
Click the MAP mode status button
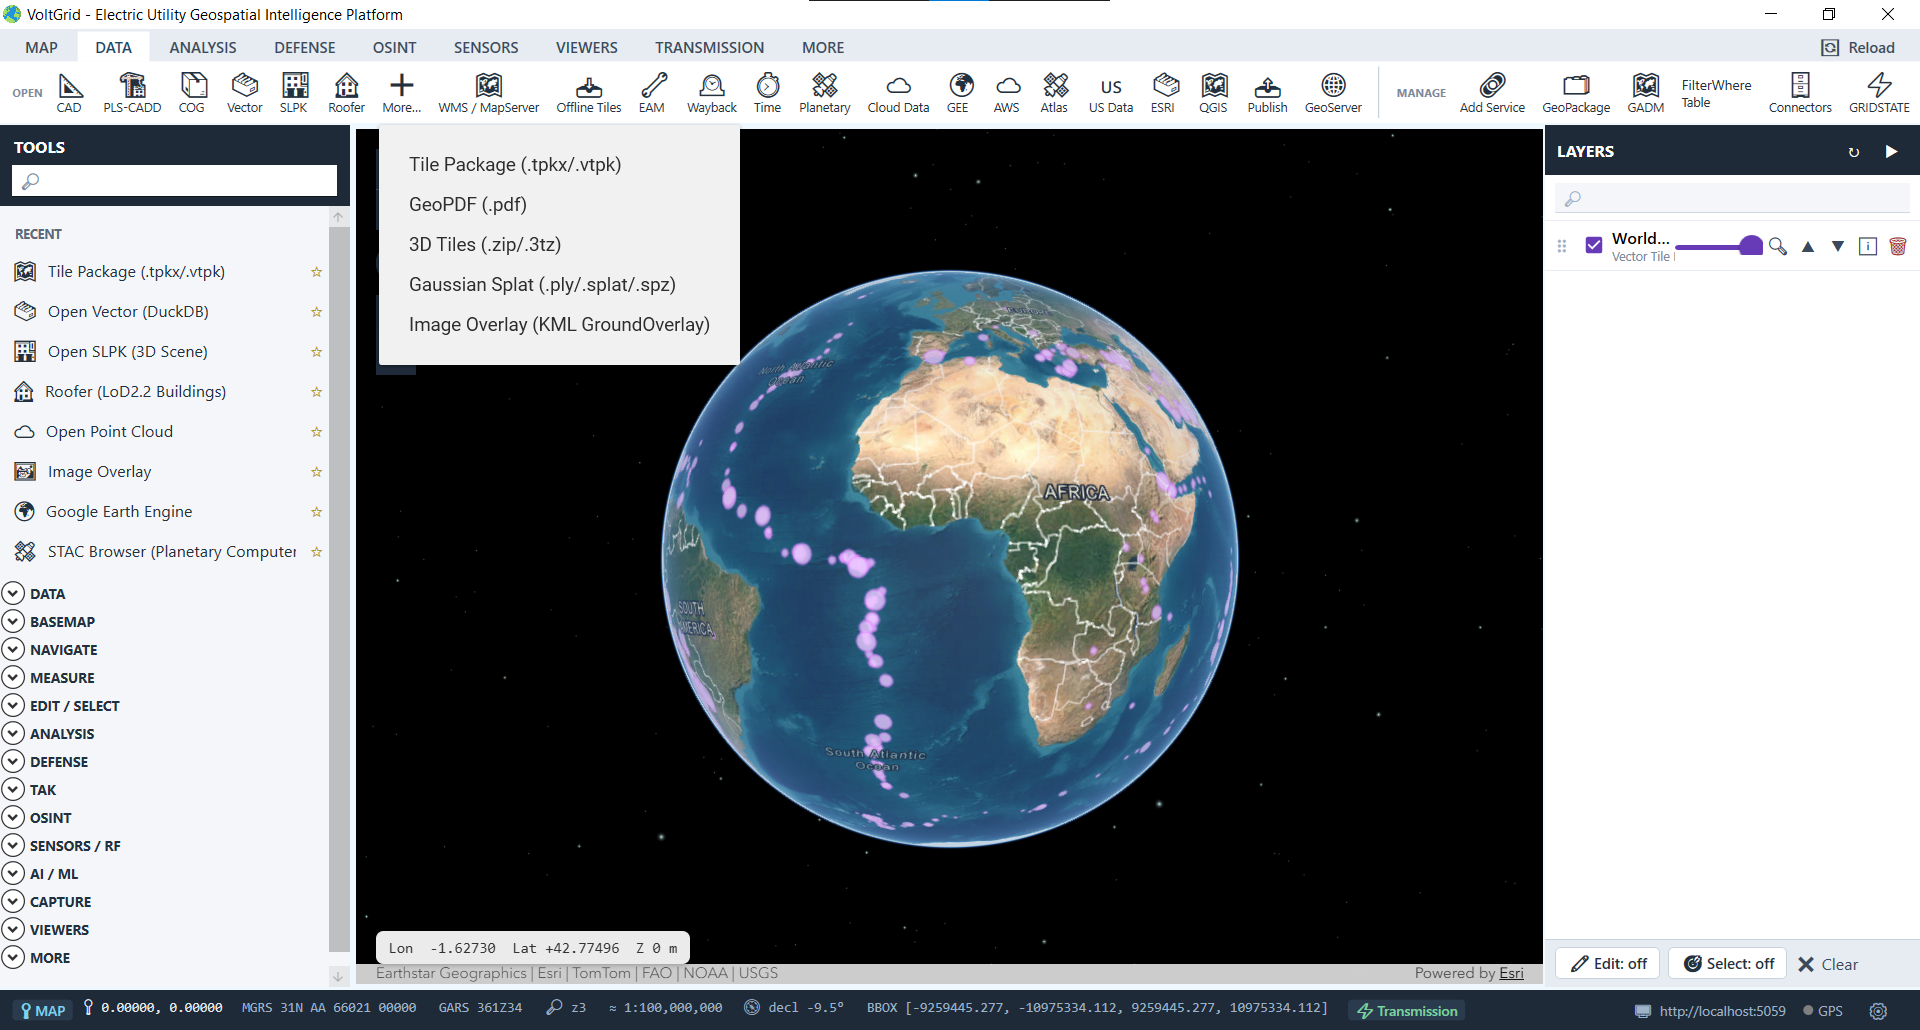click(43, 1011)
